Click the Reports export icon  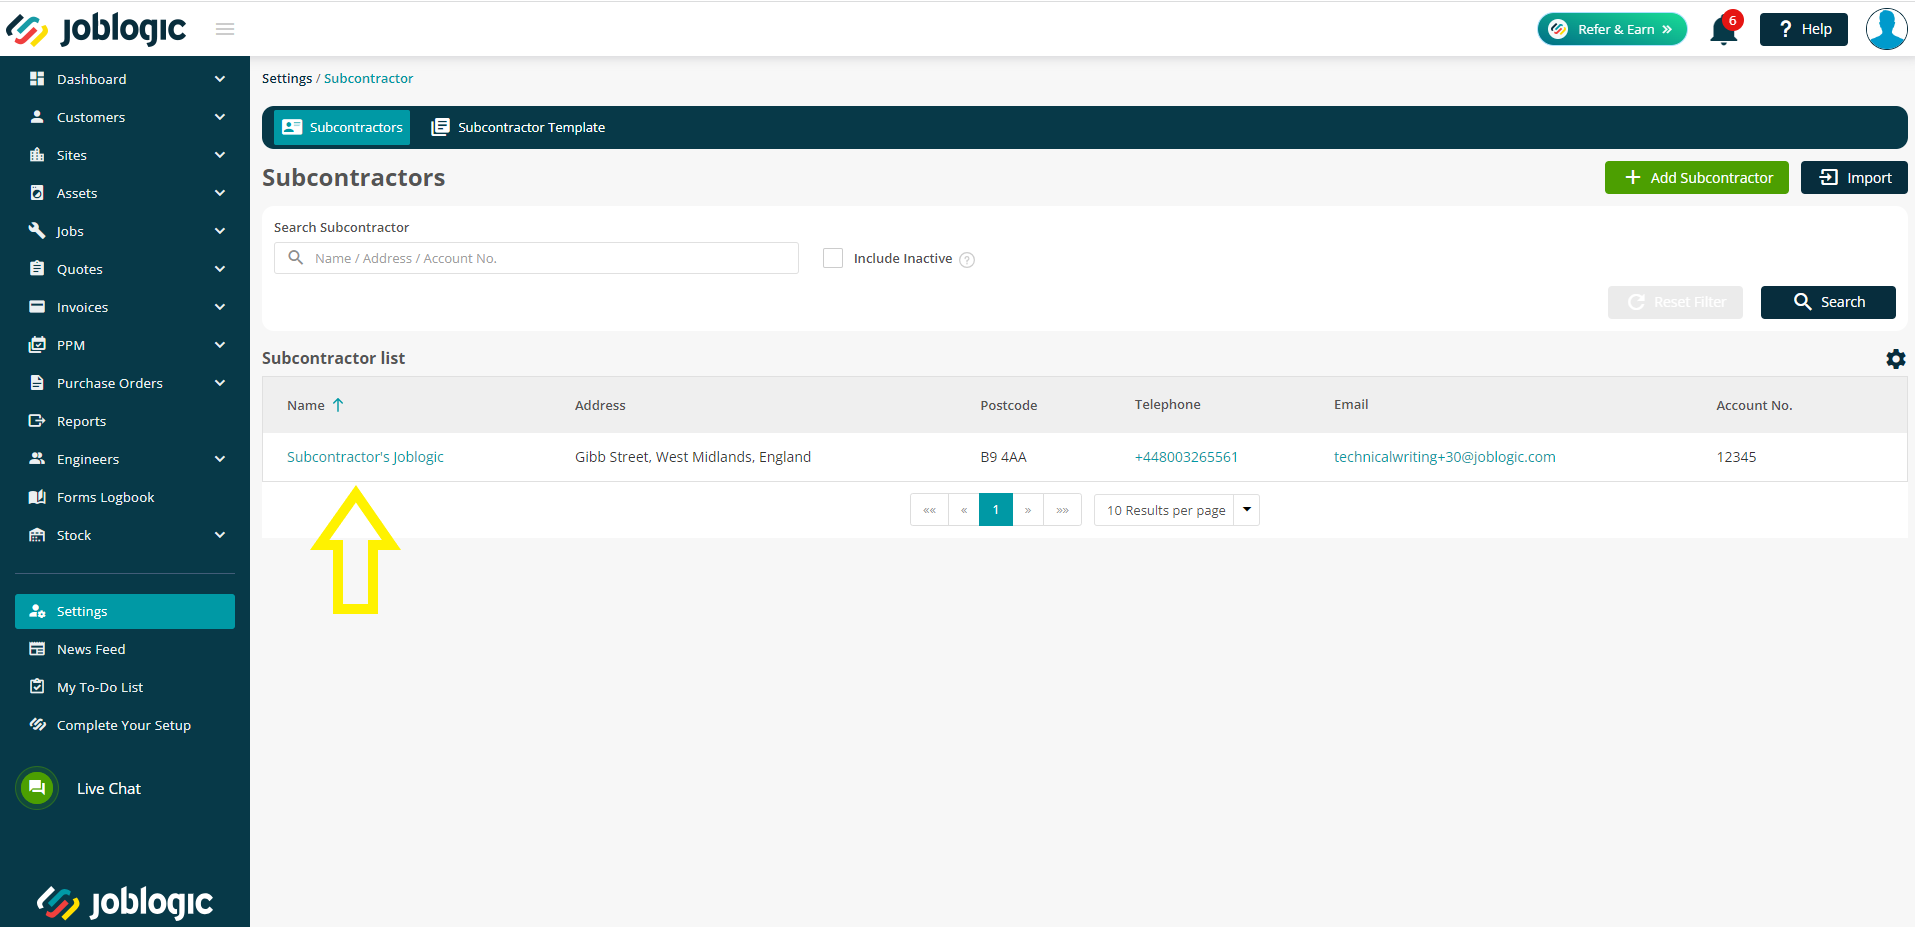37,420
